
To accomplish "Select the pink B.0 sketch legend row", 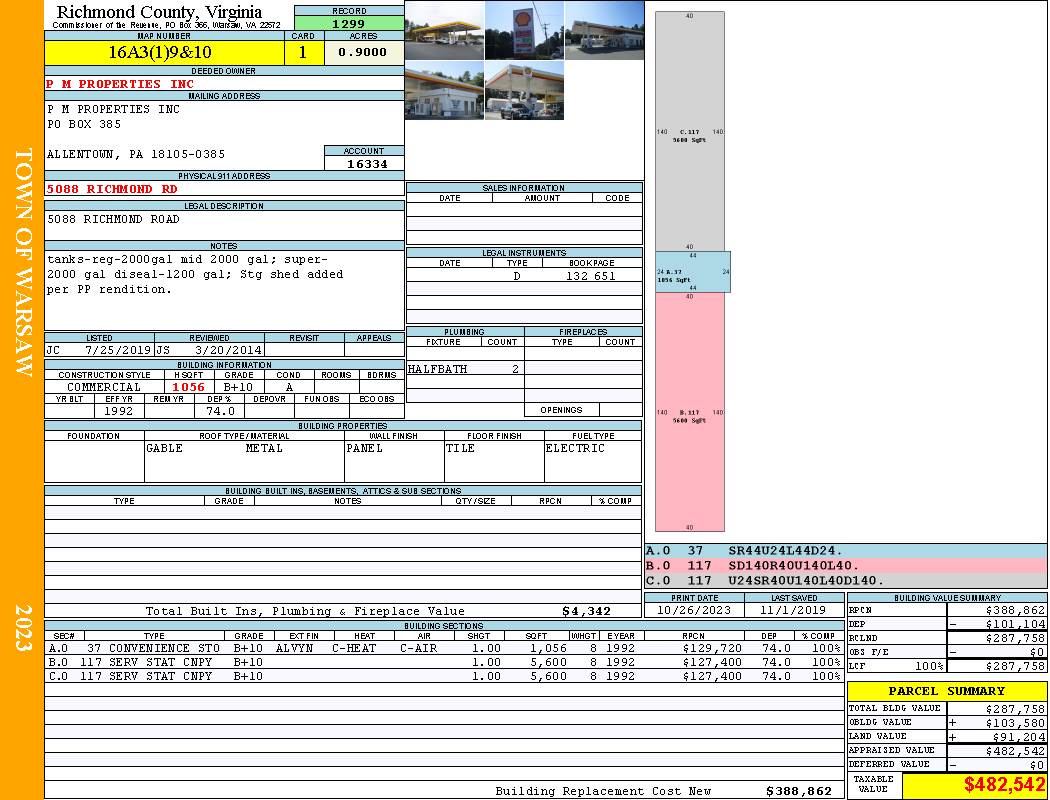I will tap(846, 566).
